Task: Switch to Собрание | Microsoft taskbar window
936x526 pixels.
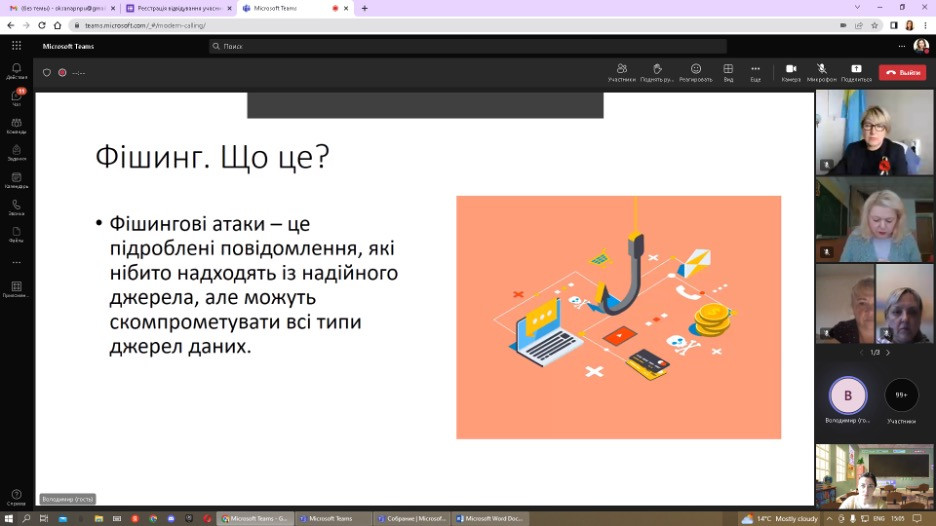Action: tap(412, 518)
